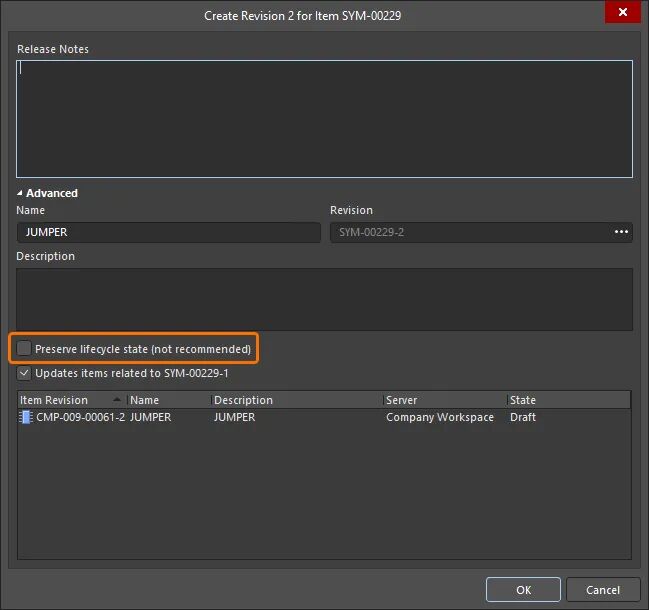649x610 pixels.
Task: Collapse the Advanced section
Action: coord(20,193)
